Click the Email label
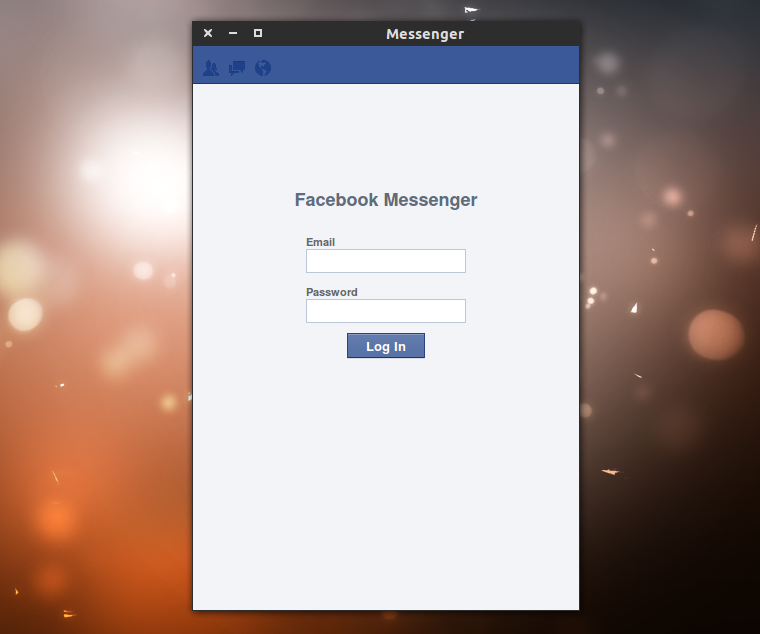The width and height of the screenshot is (760, 634). (x=320, y=242)
